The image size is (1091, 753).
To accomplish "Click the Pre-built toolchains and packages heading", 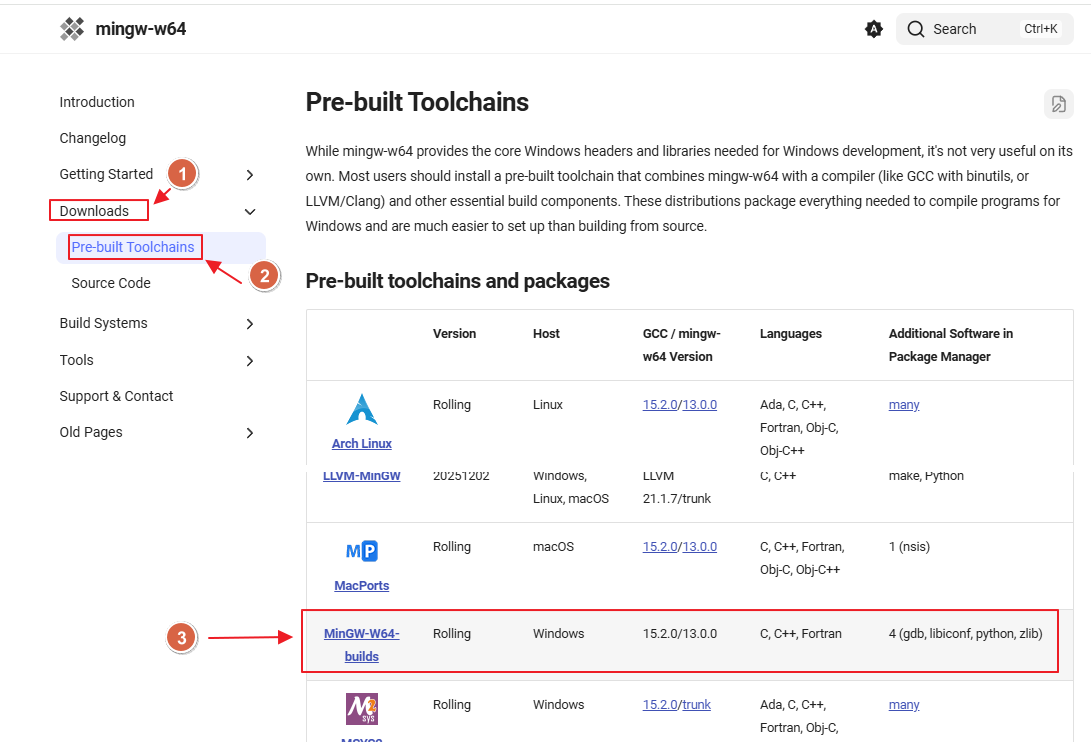I will pos(457,281).
